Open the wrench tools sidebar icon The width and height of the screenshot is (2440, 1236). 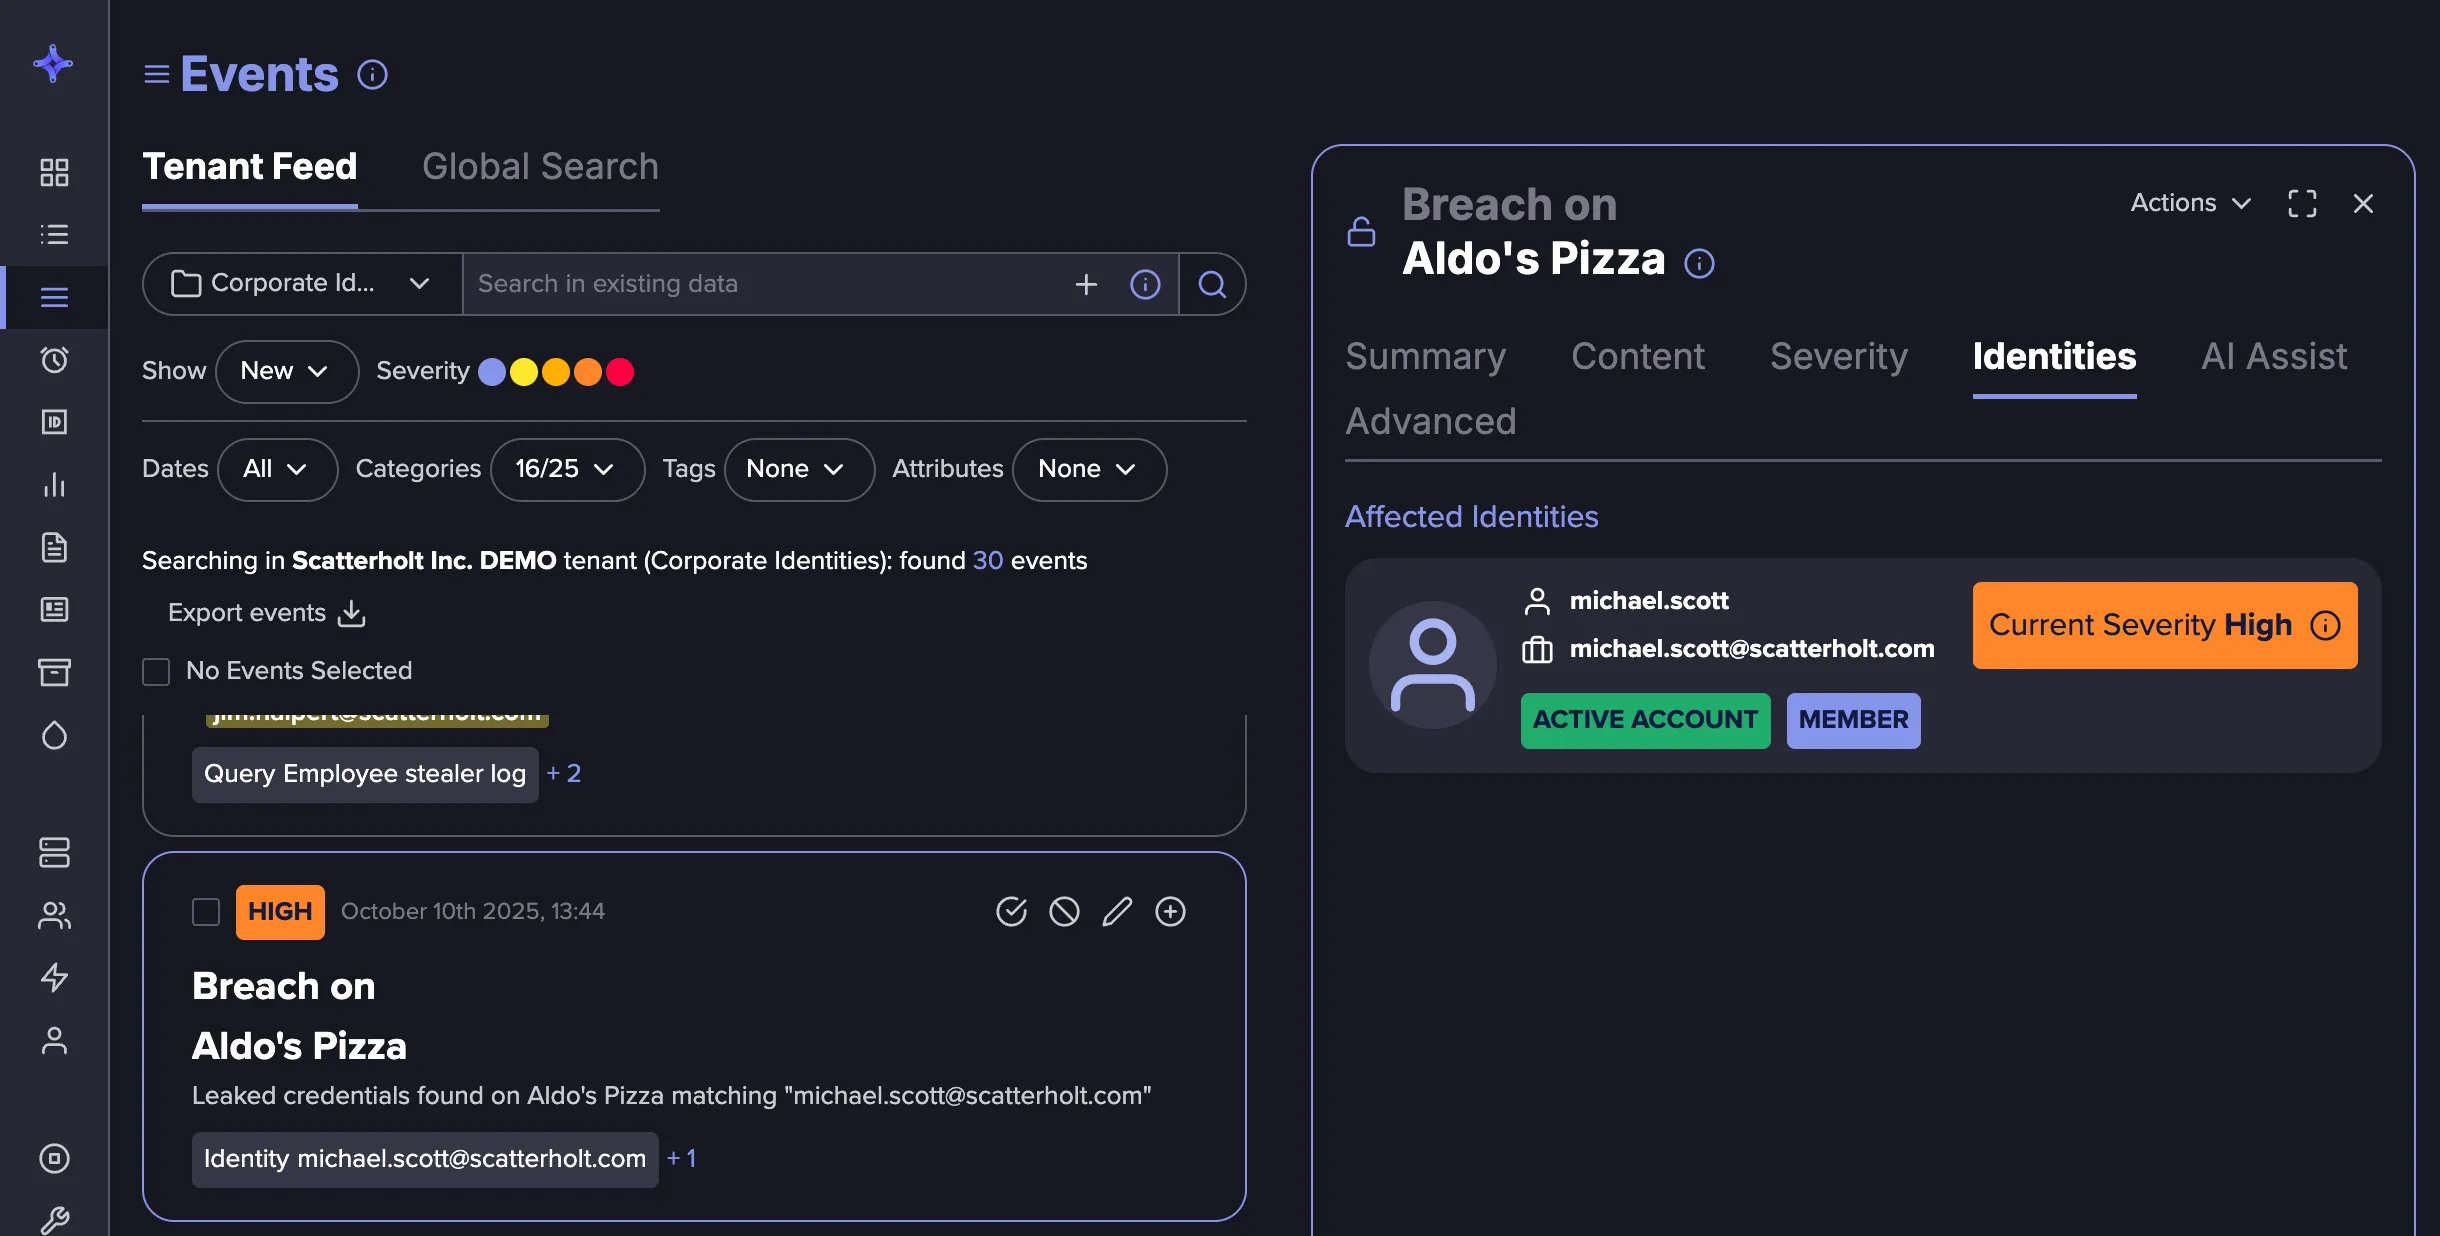pos(54,1220)
